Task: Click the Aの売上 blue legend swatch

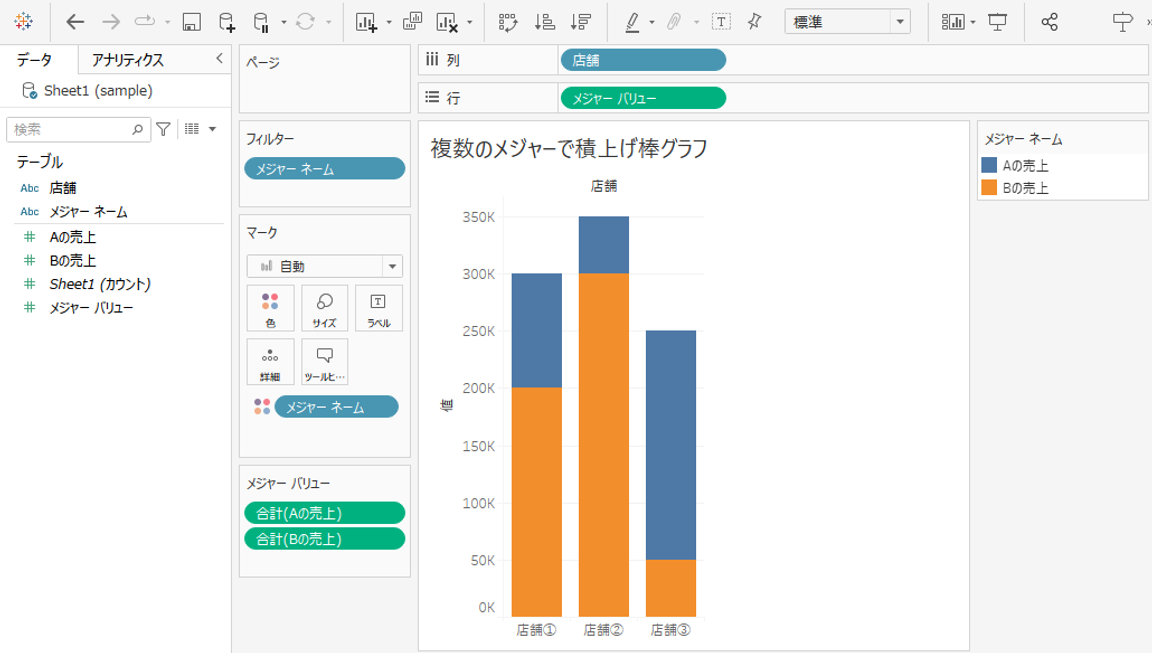Action: pos(989,165)
